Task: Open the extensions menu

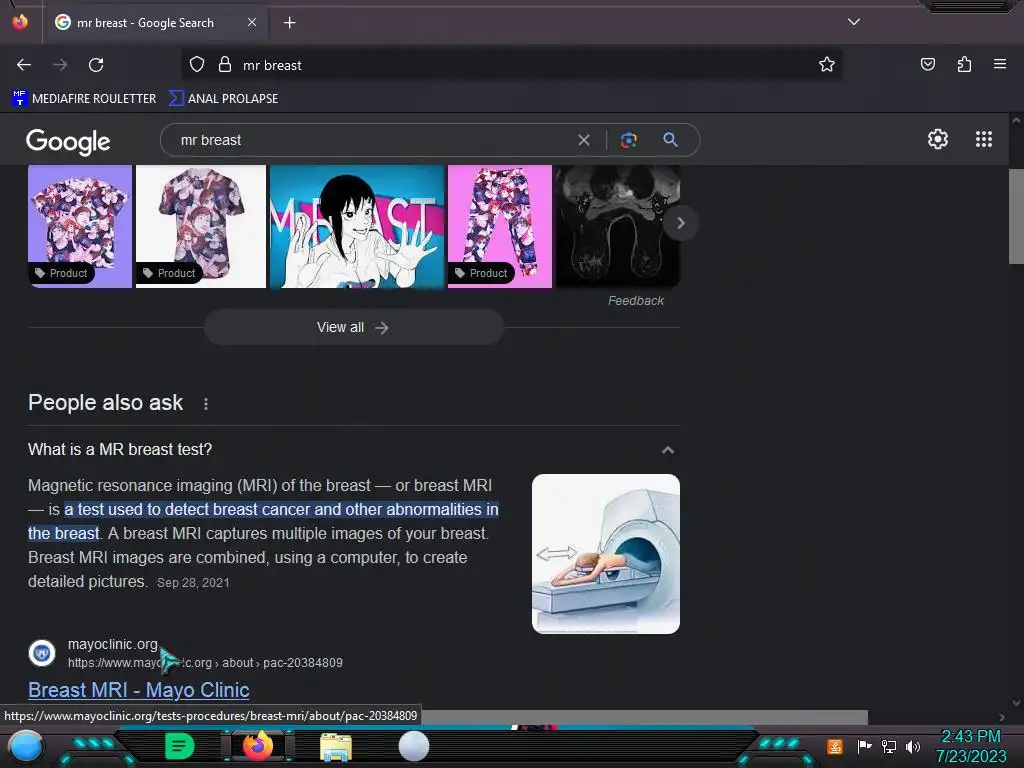Action: (964, 64)
